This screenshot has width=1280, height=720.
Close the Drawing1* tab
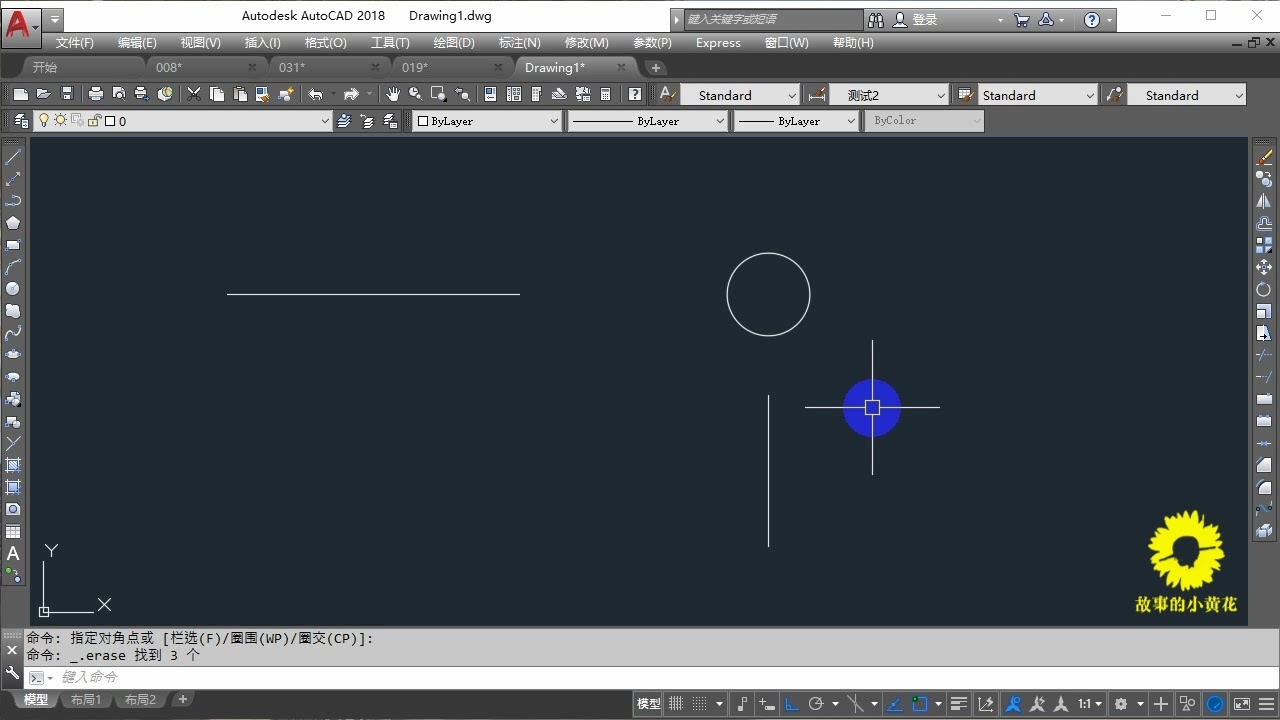[x=622, y=67]
